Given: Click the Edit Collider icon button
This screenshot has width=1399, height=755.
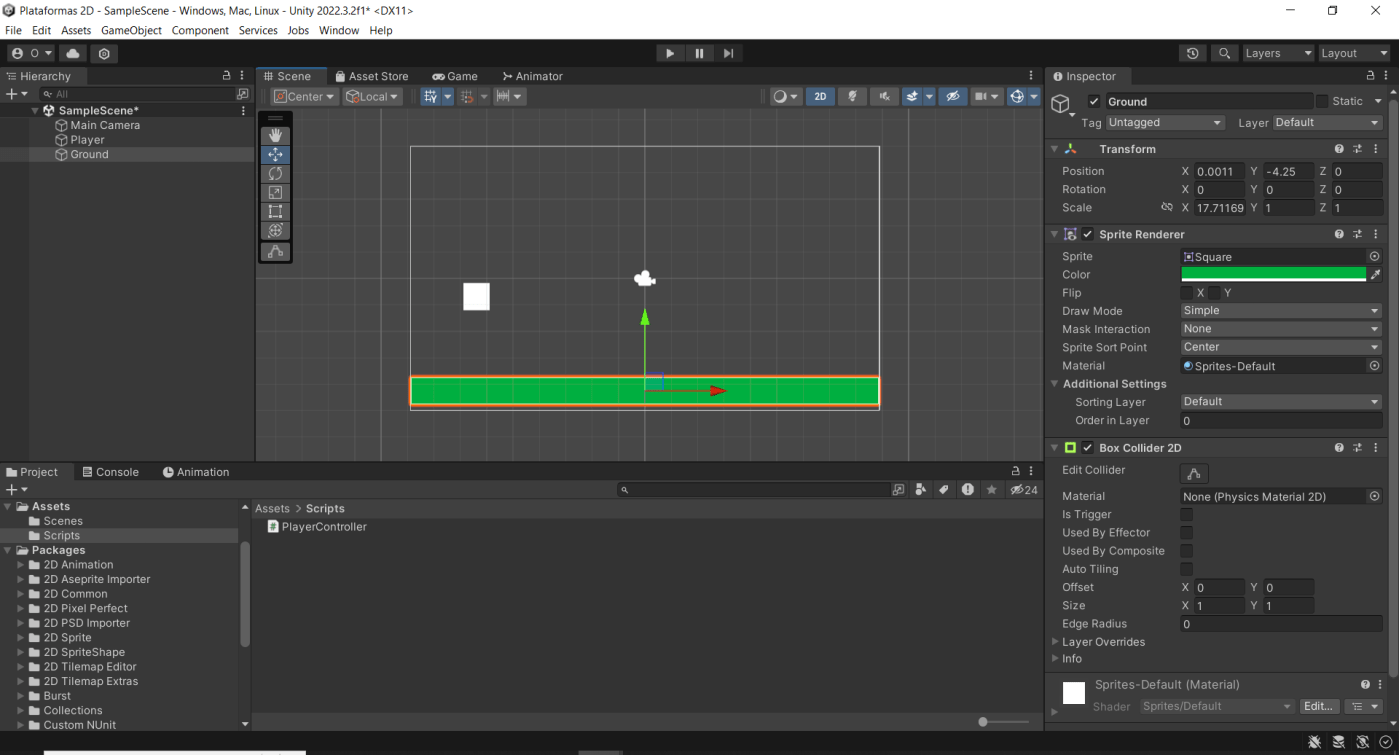Looking at the screenshot, I should [x=1193, y=473].
